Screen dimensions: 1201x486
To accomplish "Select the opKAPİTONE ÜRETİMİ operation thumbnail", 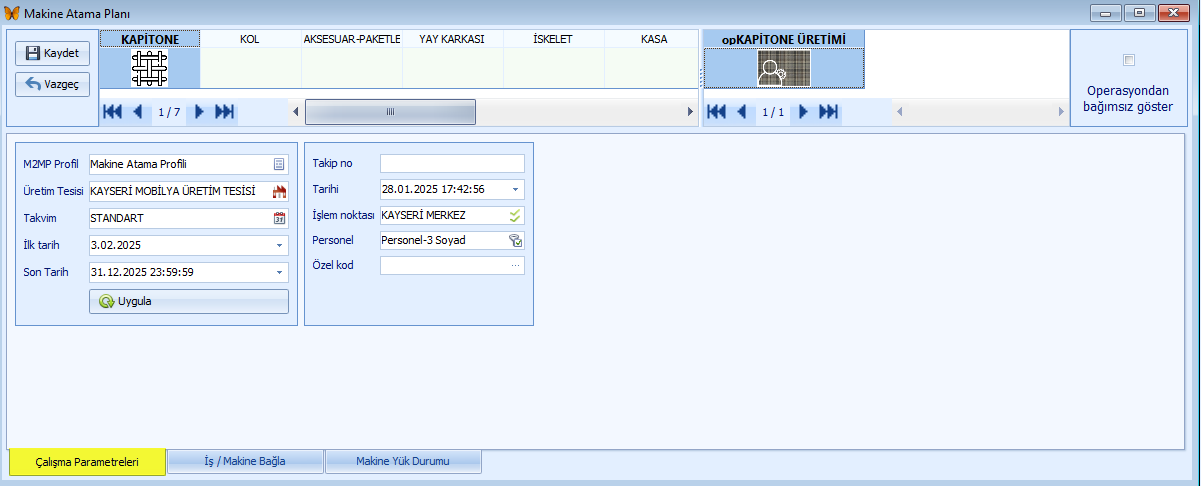I will [x=783, y=68].
